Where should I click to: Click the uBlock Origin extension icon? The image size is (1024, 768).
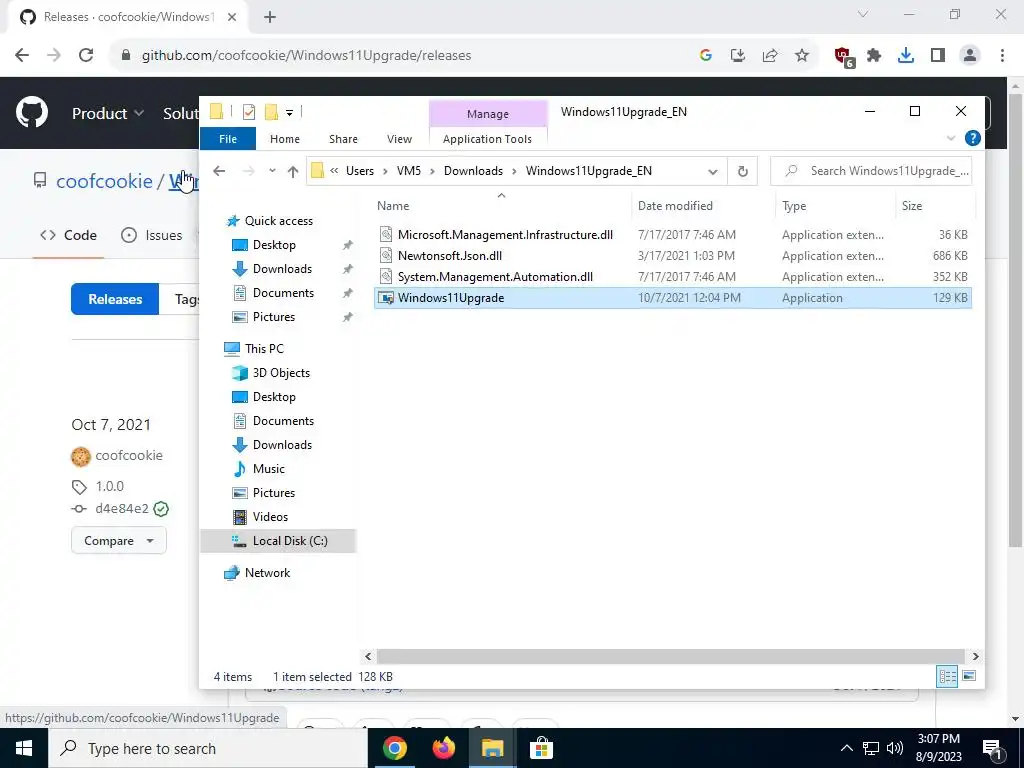click(x=843, y=56)
